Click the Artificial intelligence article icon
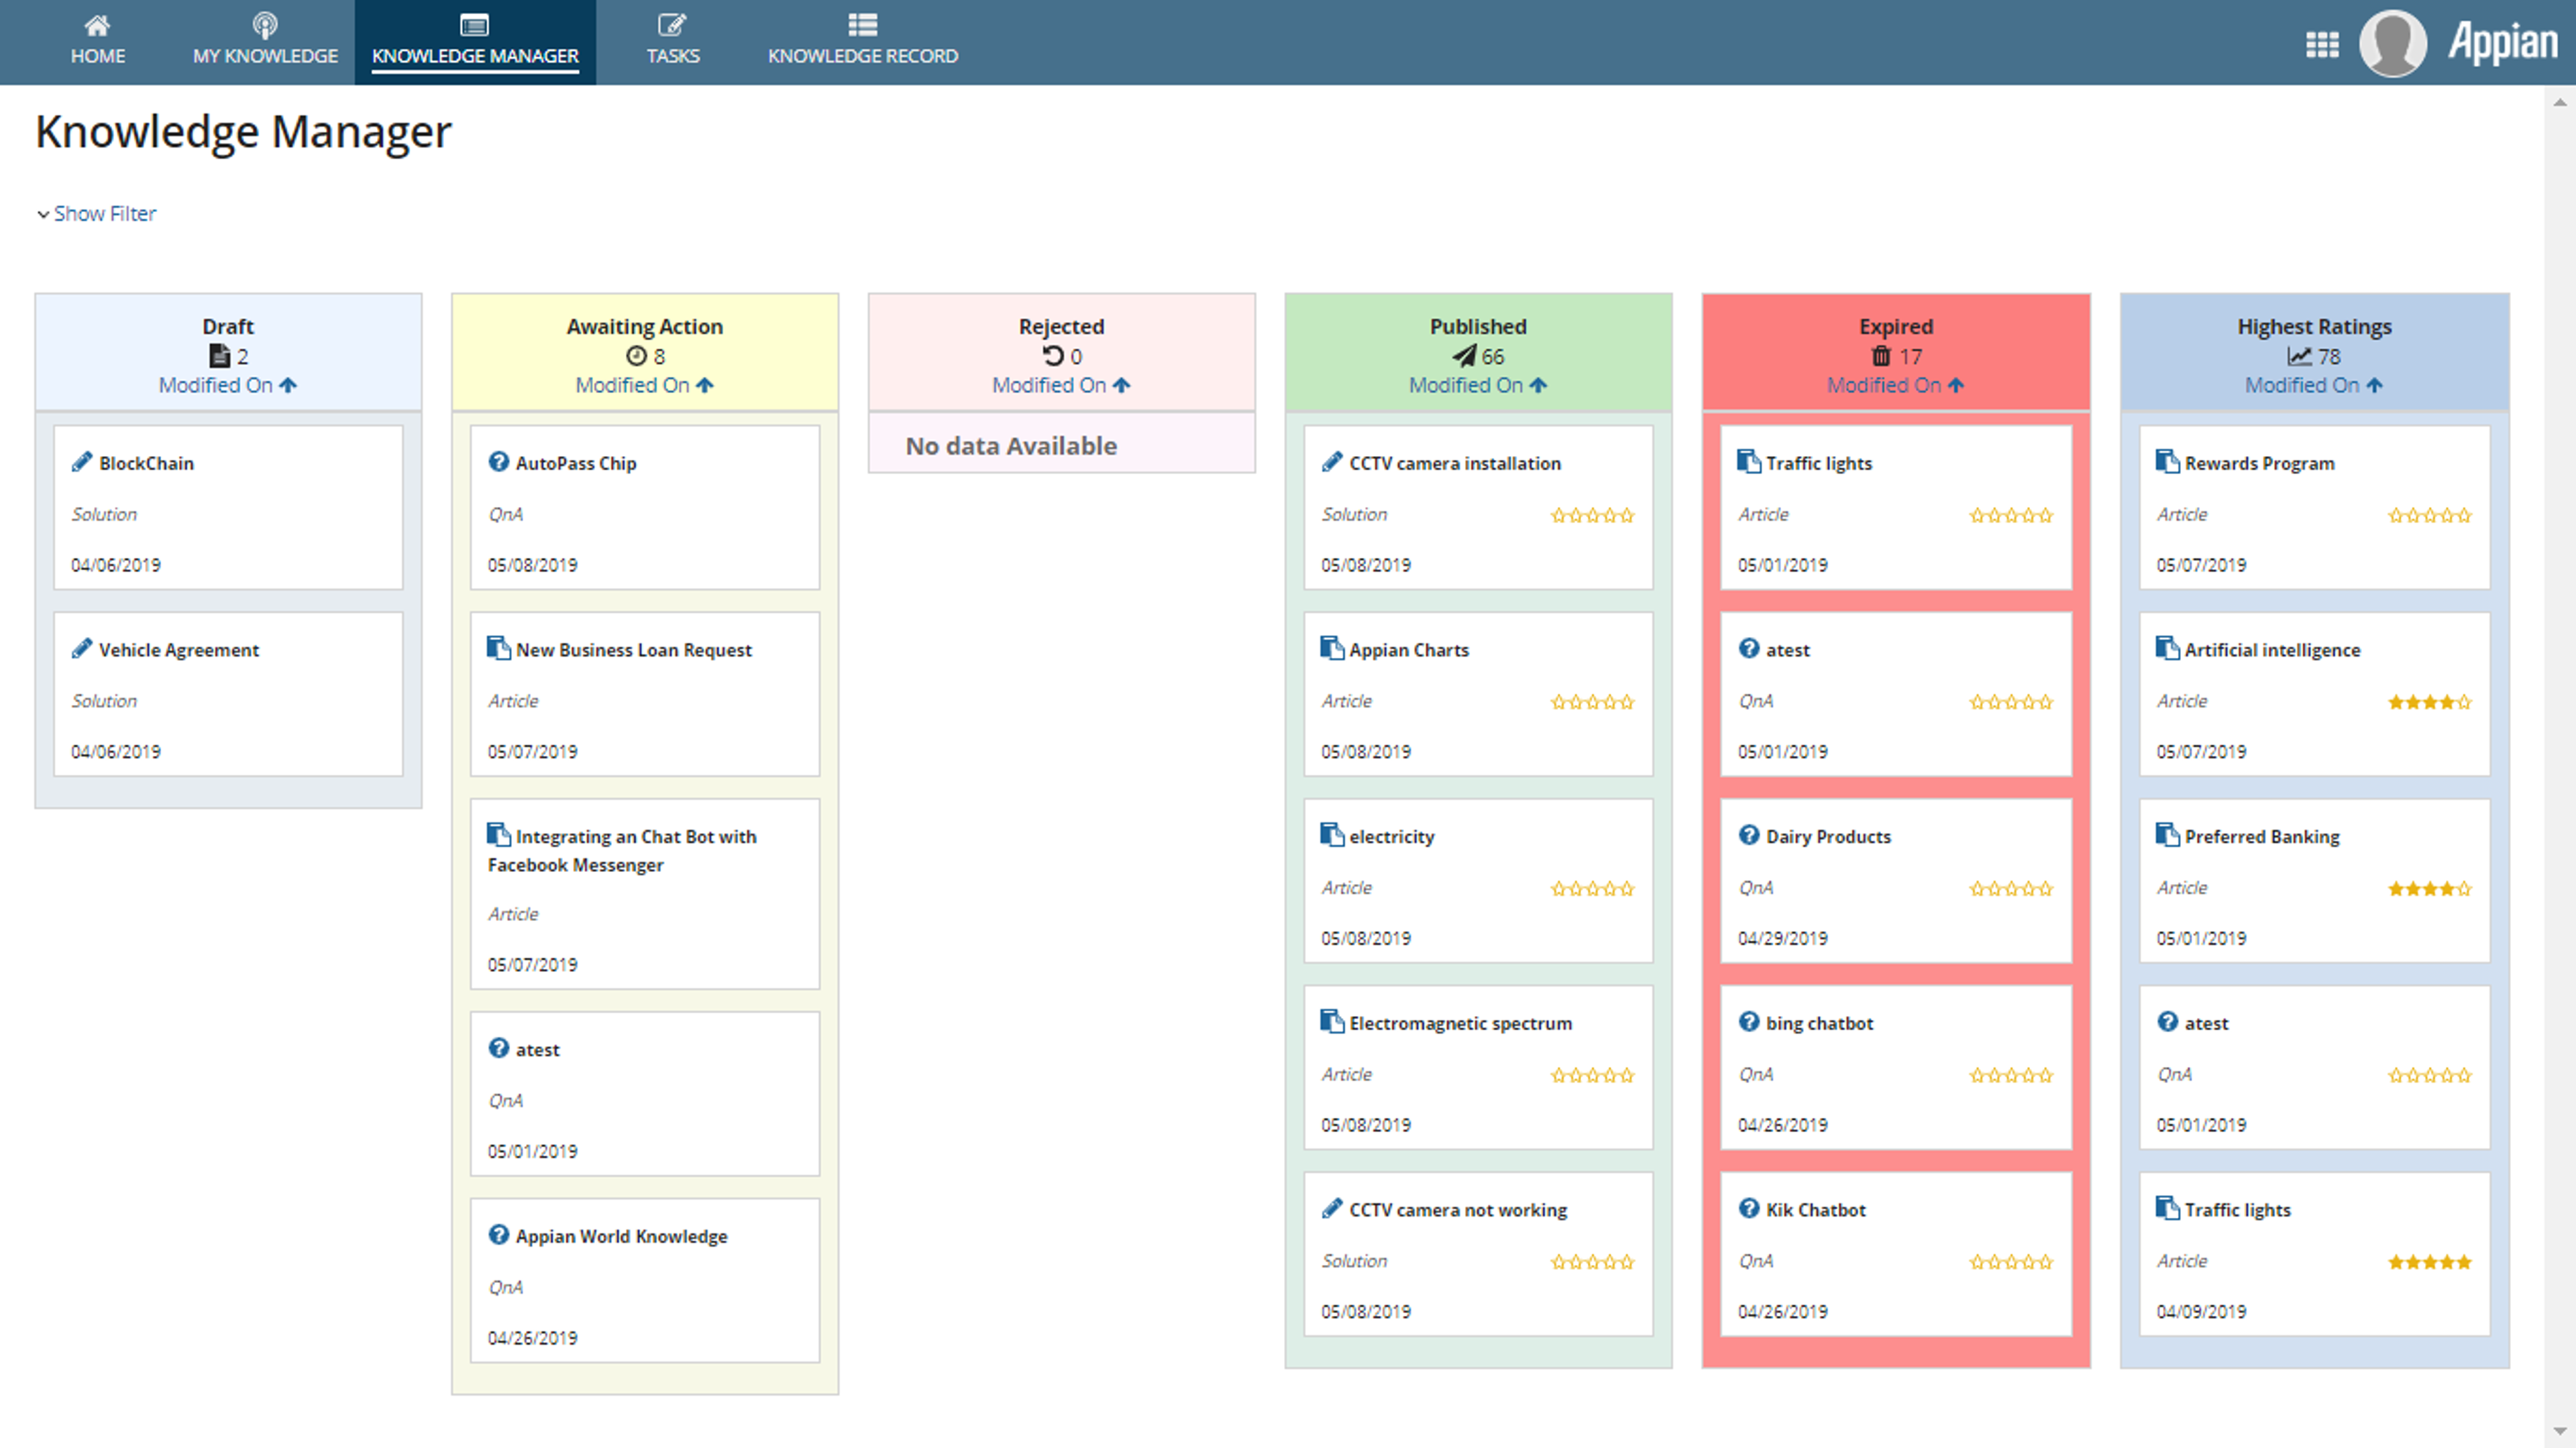2576x1448 pixels. tap(2168, 648)
